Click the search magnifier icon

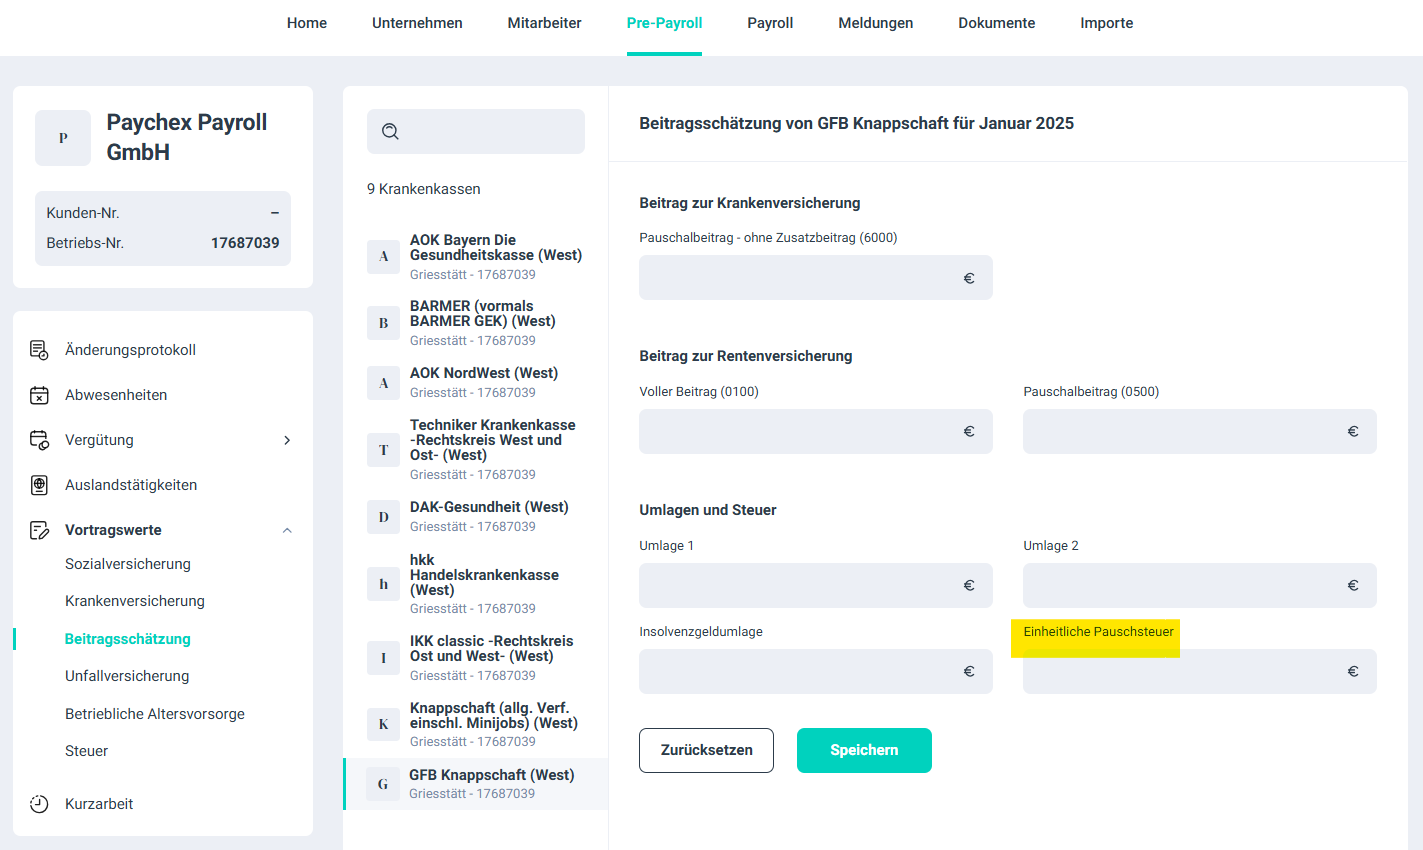(391, 131)
